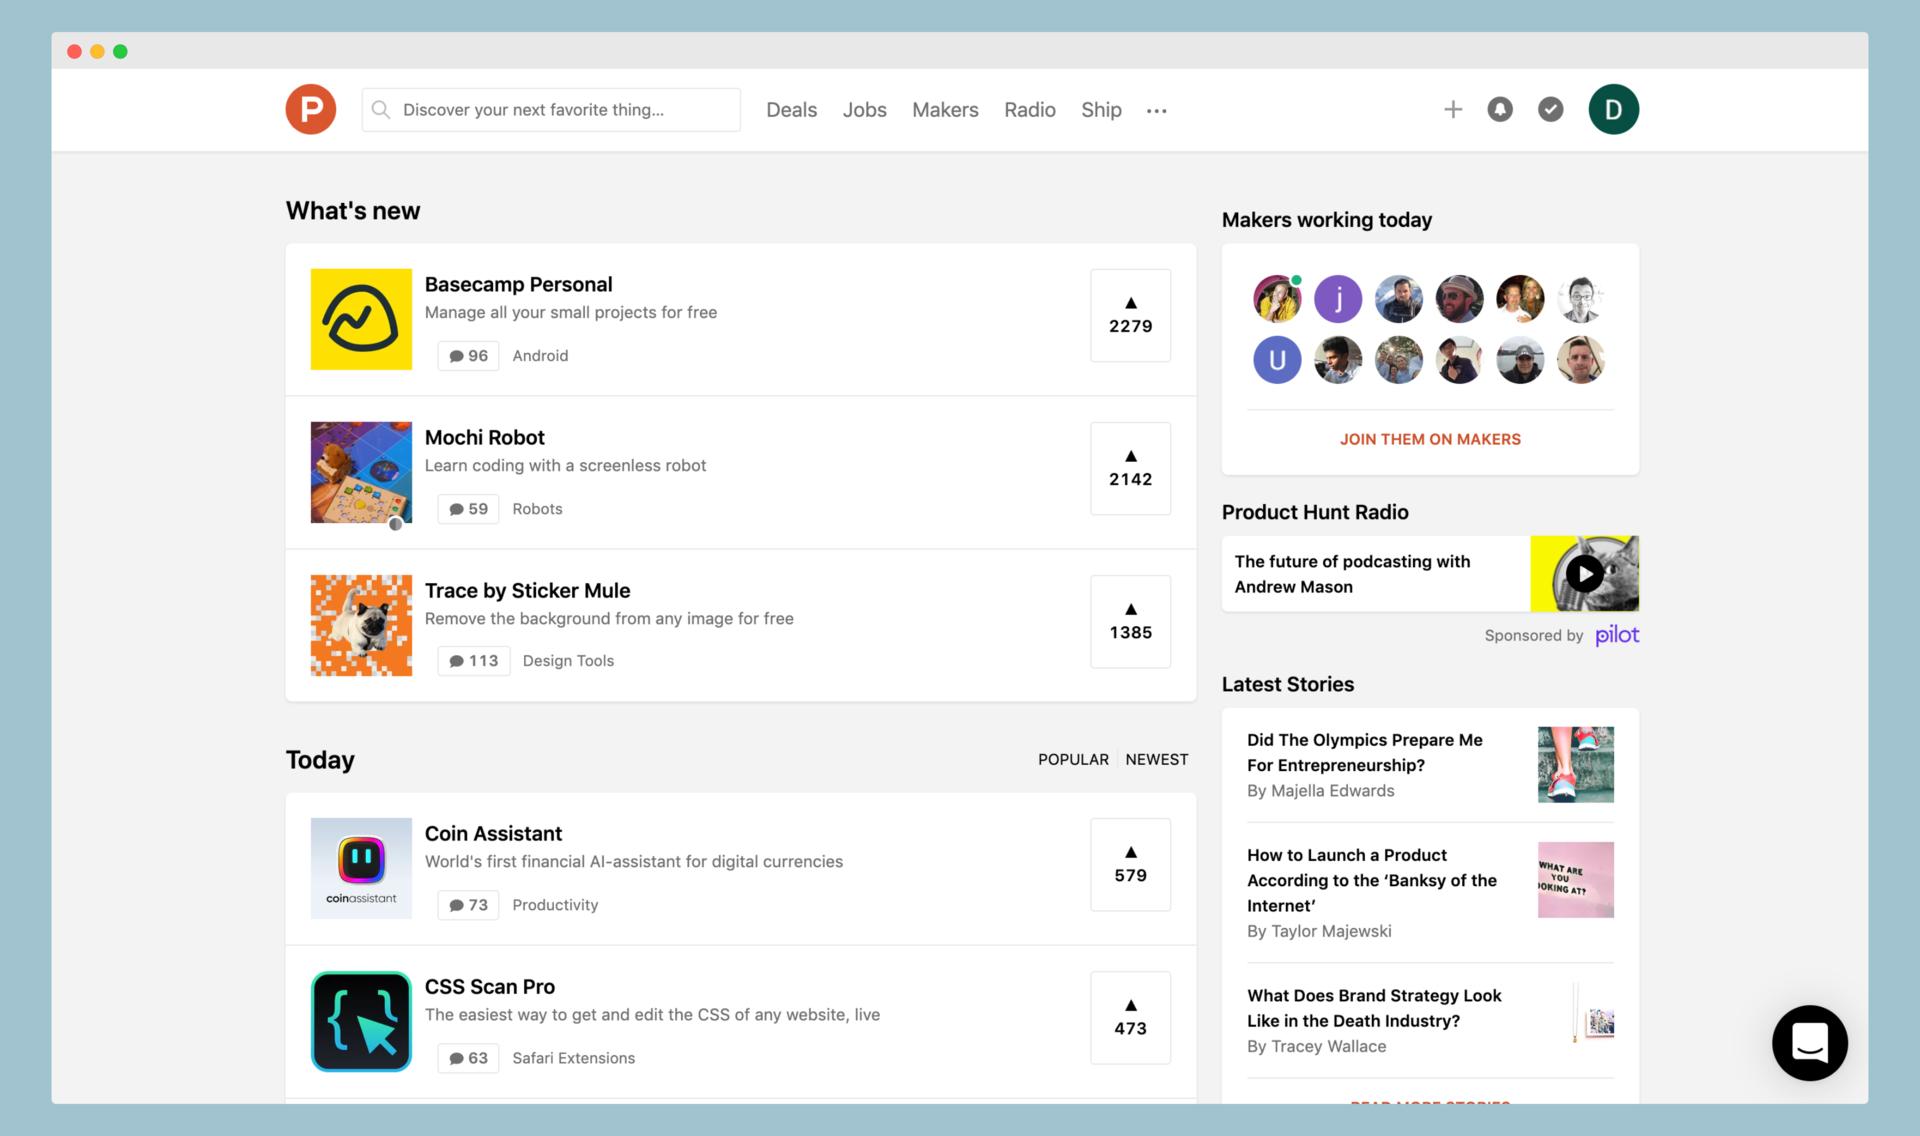Open the Deals nav item
The width and height of the screenshot is (1920, 1136).
(791, 110)
